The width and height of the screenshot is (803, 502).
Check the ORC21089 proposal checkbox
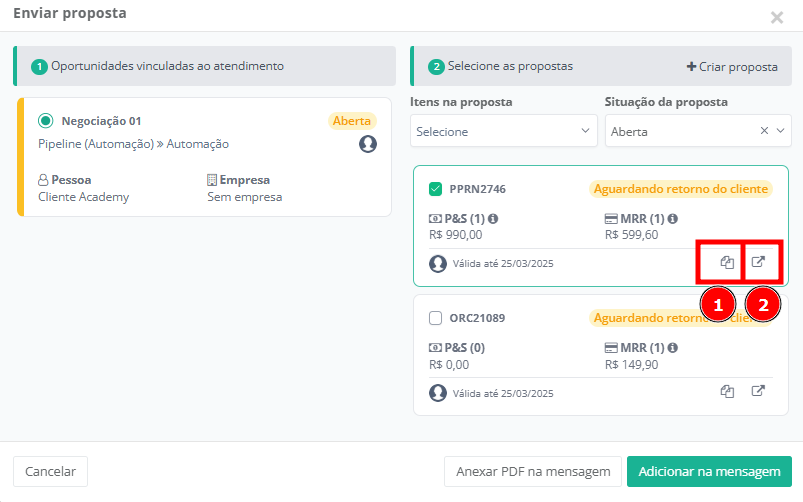tap(435, 318)
